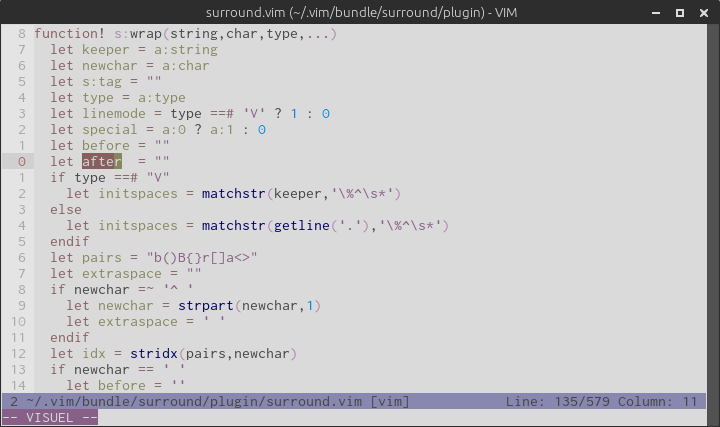Click 'linemode' variable name
Screen dimensions: 720x427
point(114,114)
